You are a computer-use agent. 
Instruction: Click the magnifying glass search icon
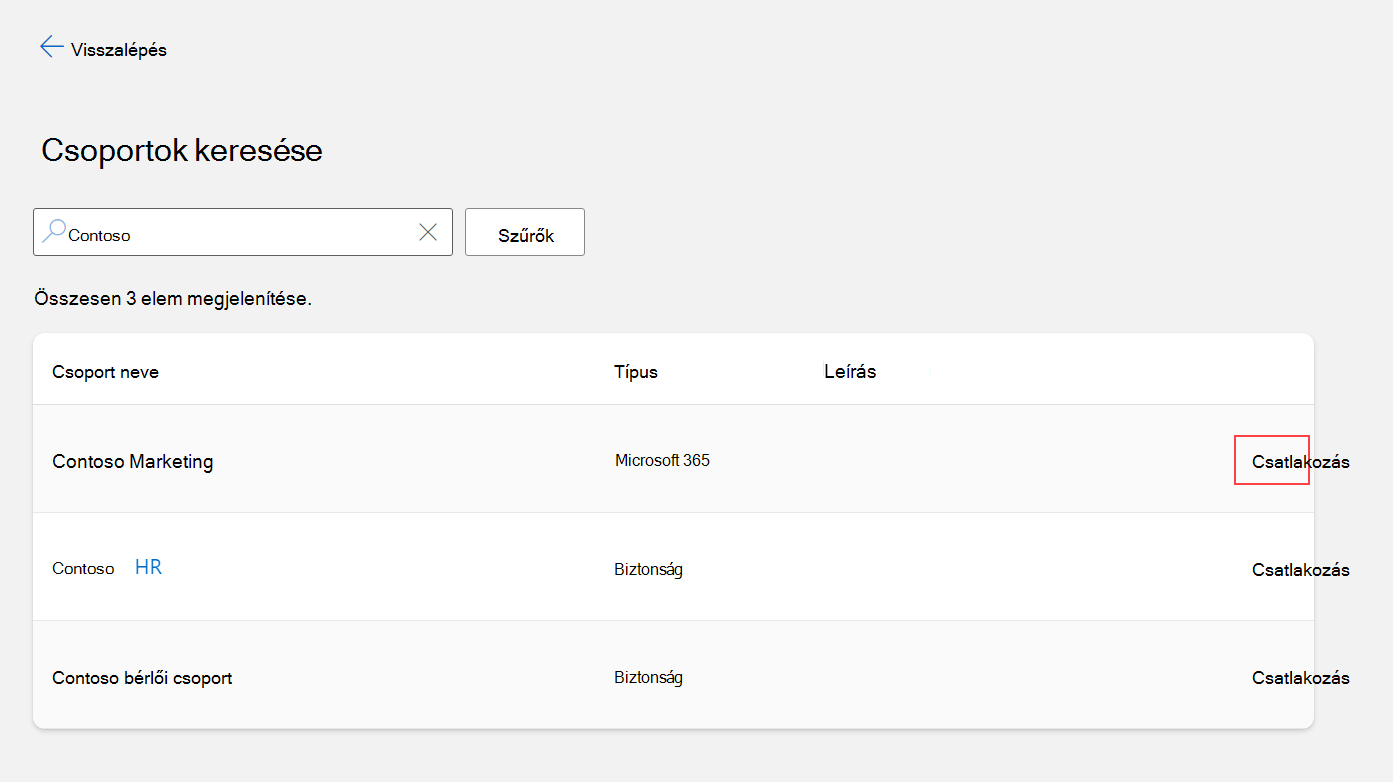pos(54,232)
